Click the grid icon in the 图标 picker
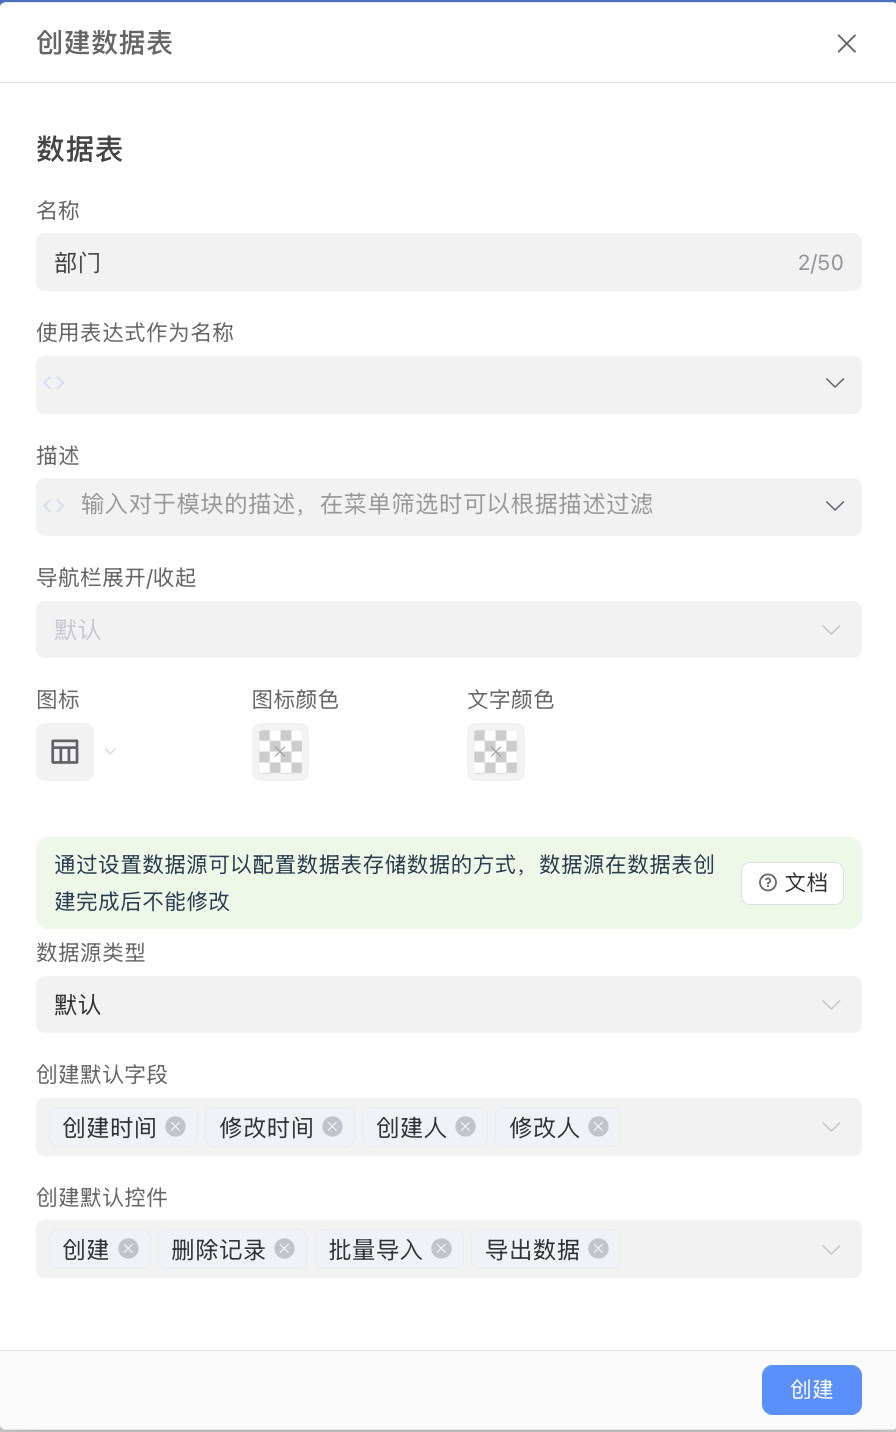The height and width of the screenshot is (1432, 896). pos(64,751)
